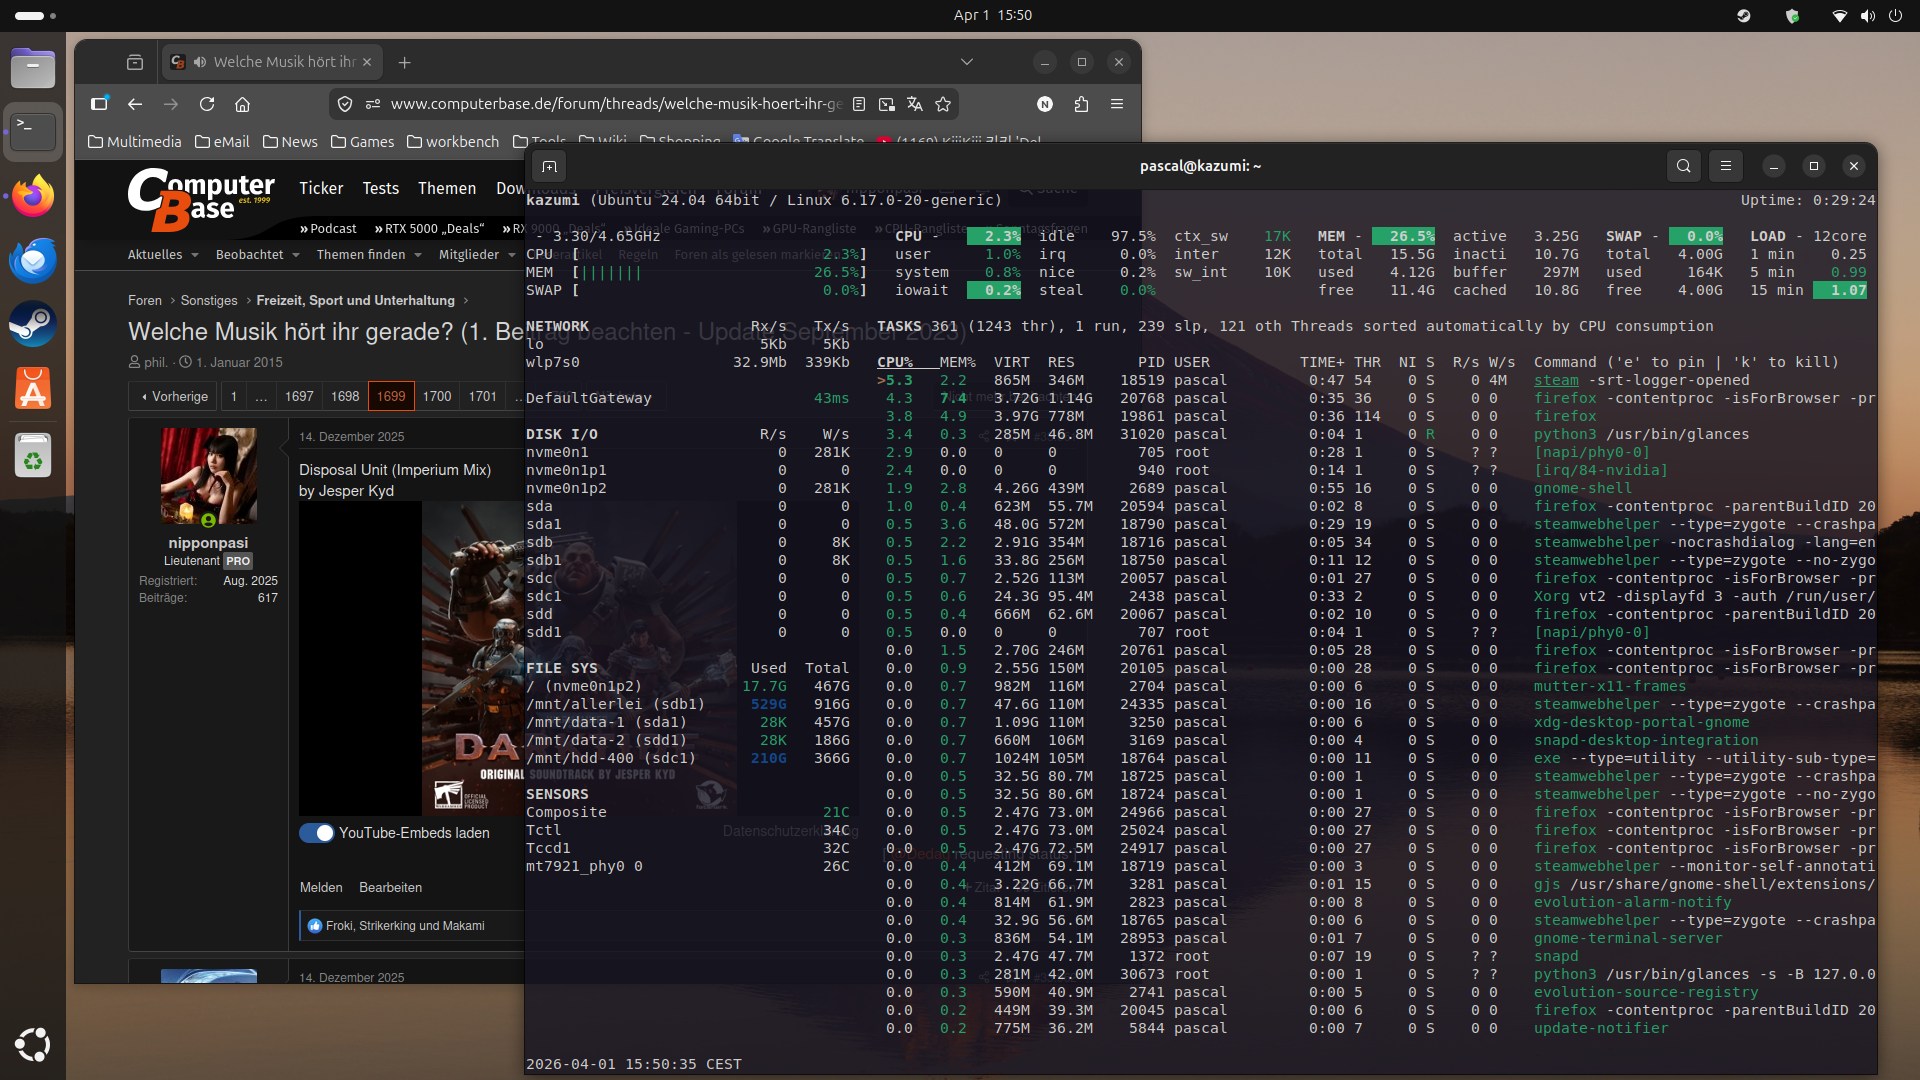
Task: Click the translate icon in the address bar
Action: [x=916, y=103]
